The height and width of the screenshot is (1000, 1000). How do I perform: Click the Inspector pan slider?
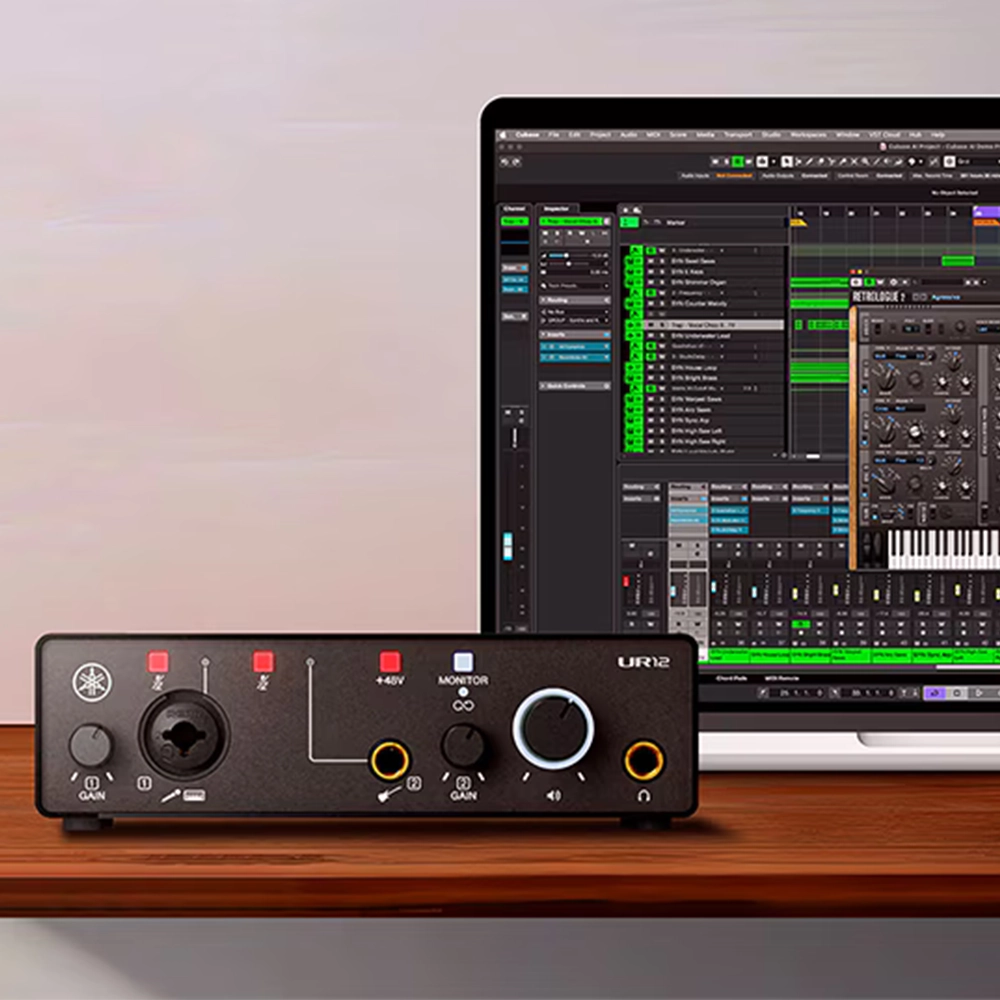point(568,263)
